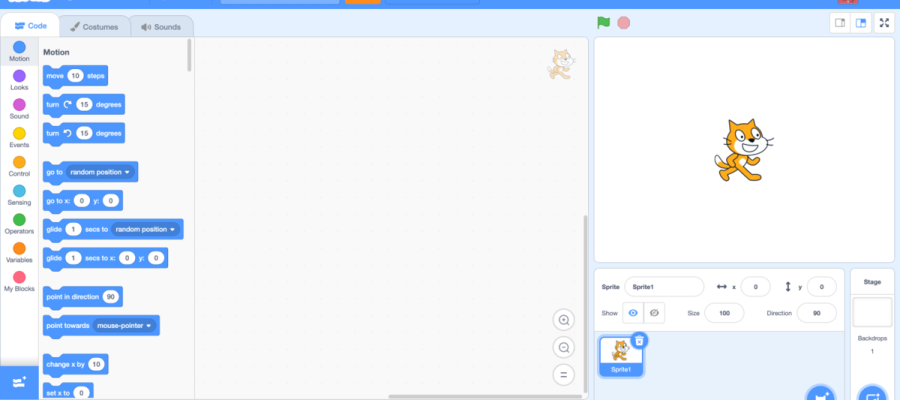Hide the sprite with crossed-eye icon
This screenshot has width=900, height=400.
tap(654, 313)
